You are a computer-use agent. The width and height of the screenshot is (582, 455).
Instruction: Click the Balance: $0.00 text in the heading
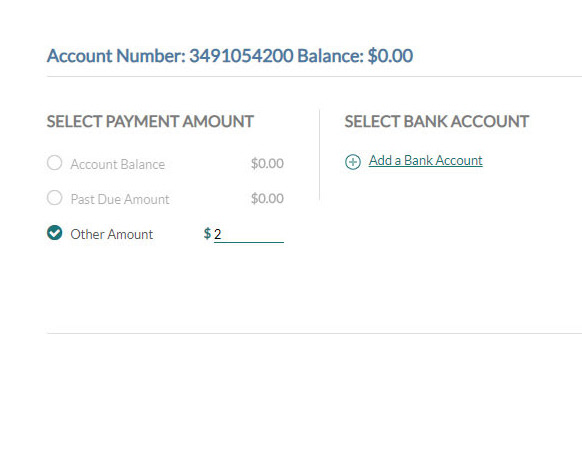click(355, 56)
